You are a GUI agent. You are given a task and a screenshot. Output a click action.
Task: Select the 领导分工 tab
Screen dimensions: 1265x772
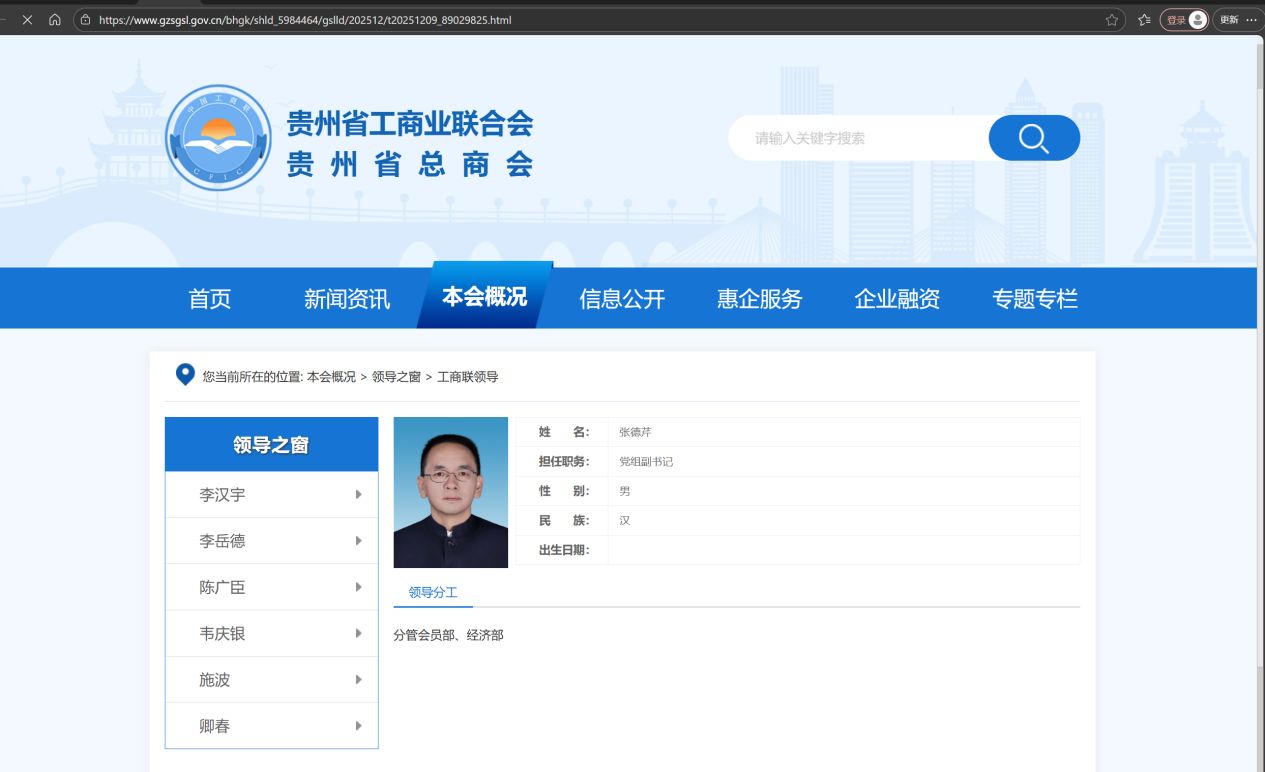point(433,592)
